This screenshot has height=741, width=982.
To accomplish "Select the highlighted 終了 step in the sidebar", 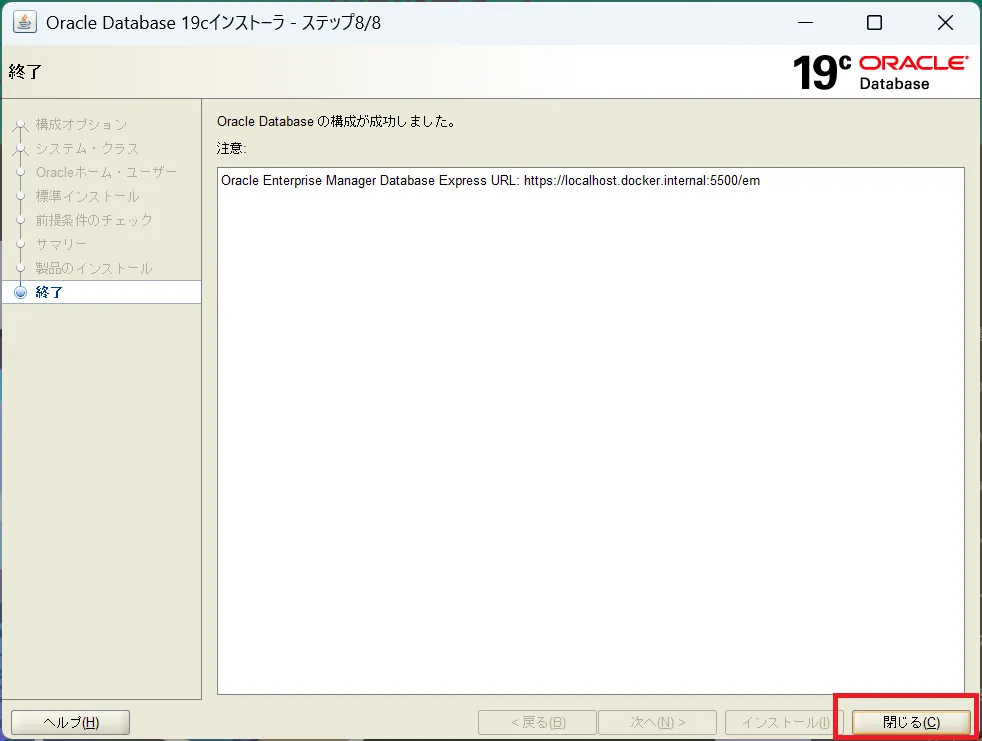I will click(x=101, y=292).
